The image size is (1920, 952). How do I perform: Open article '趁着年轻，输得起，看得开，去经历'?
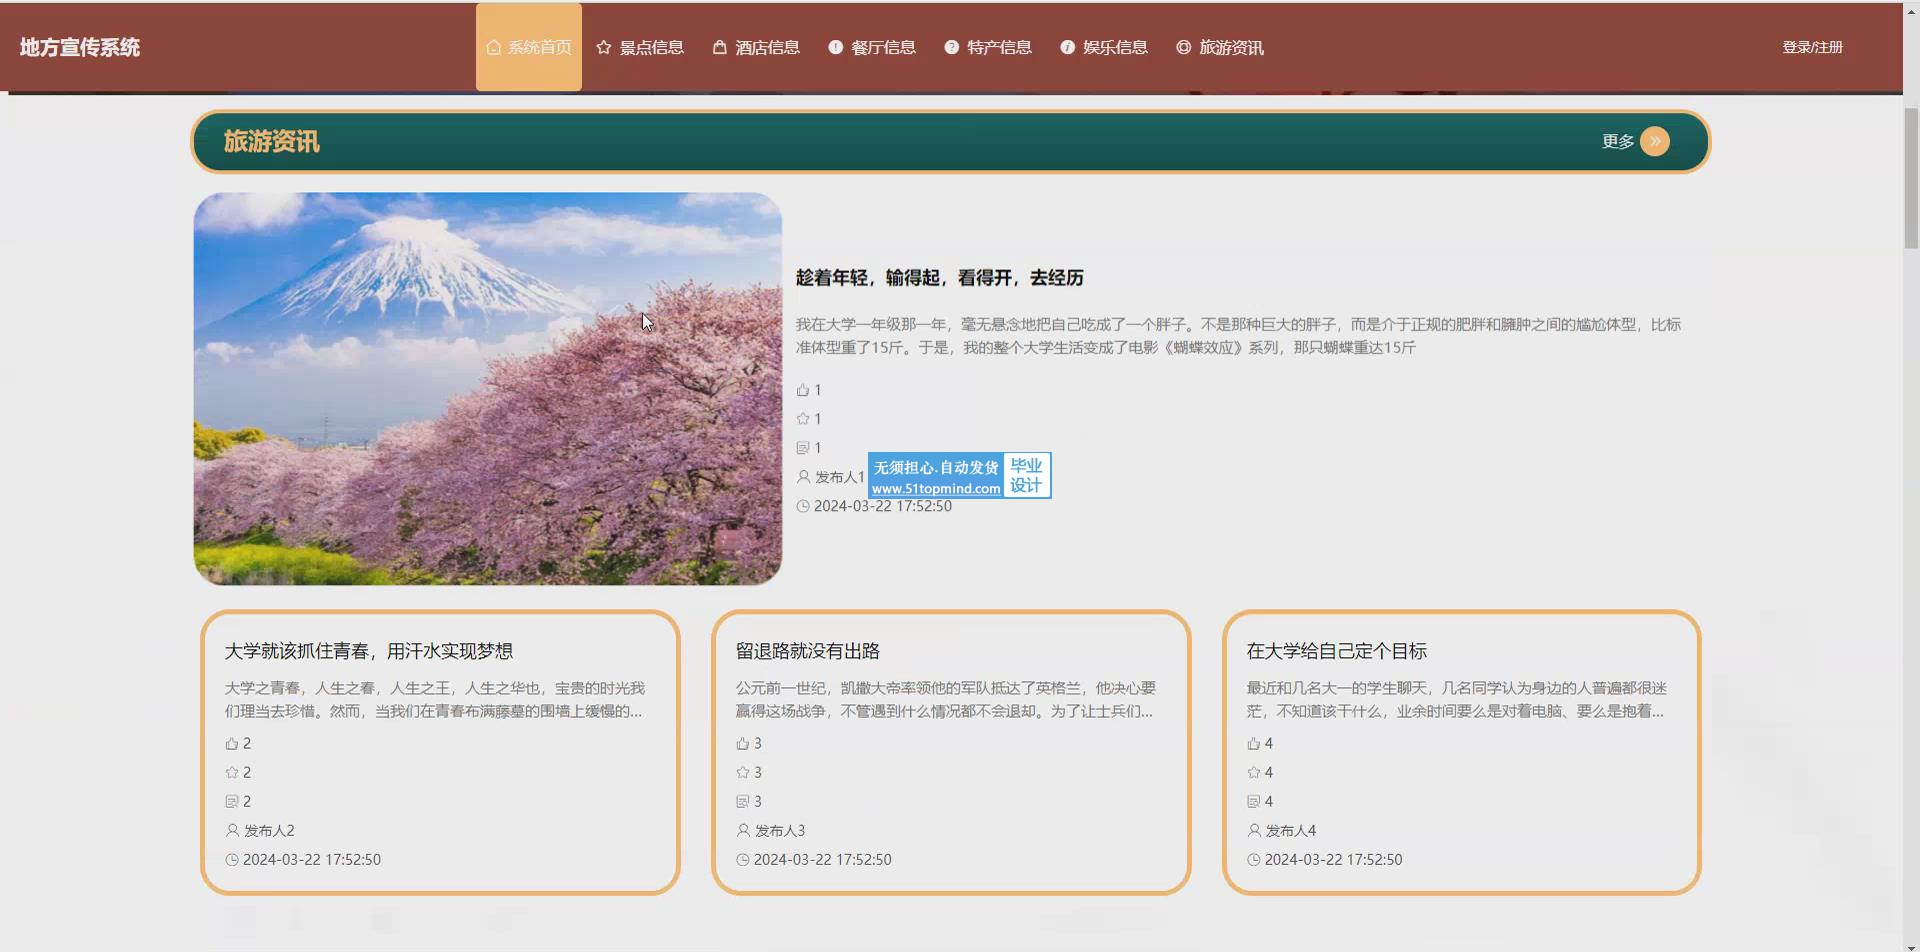[939, 278]
